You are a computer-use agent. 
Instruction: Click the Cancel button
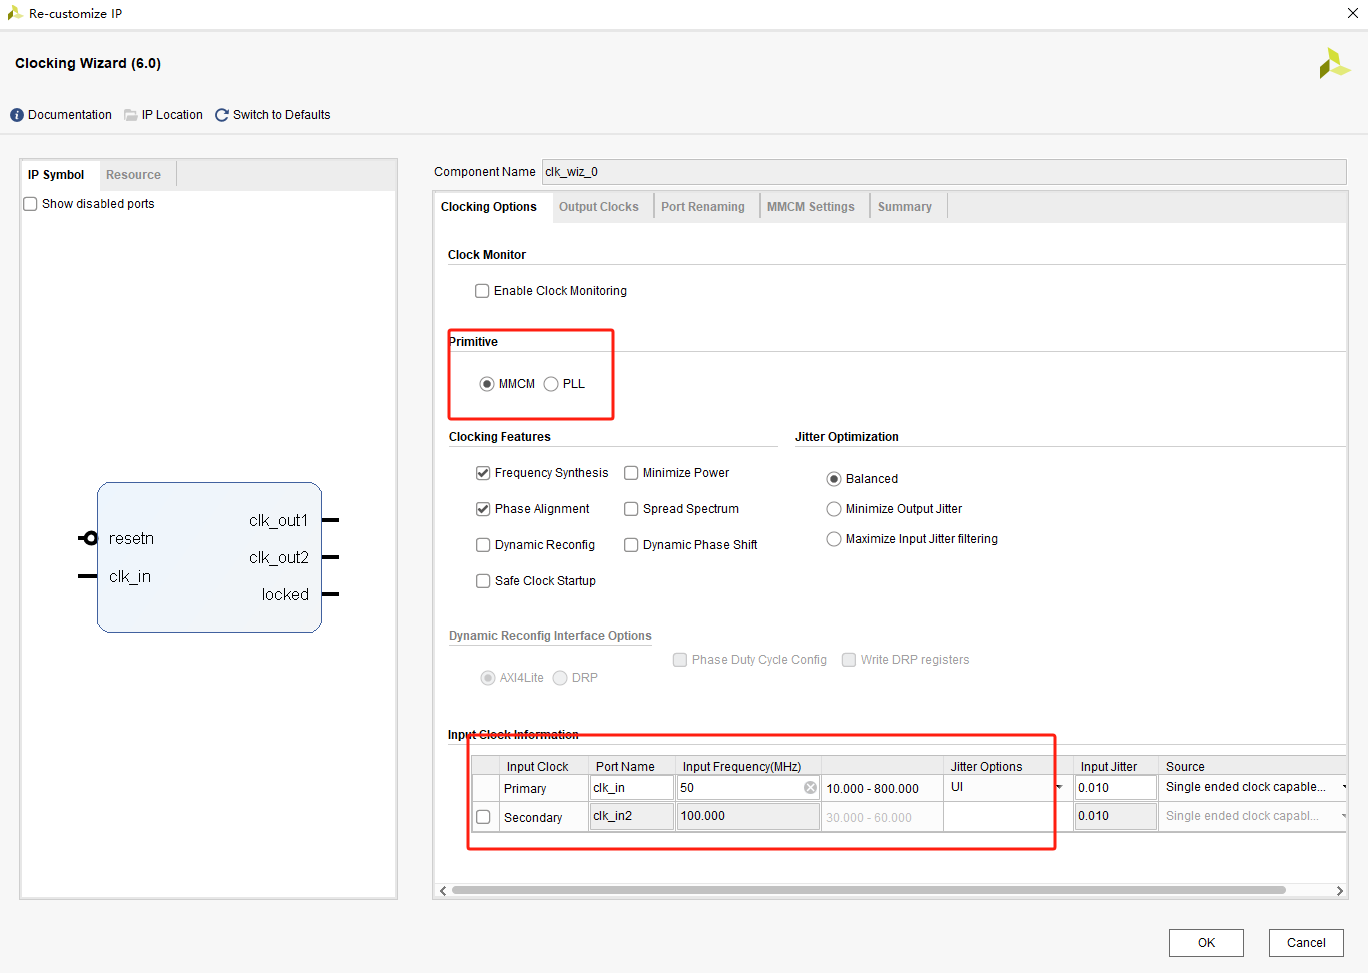(1306, 943)
